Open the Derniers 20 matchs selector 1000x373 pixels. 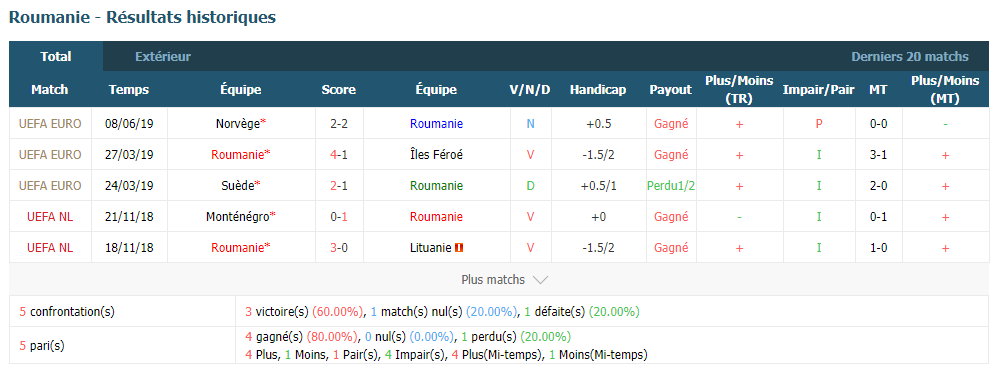coord(909,57)
